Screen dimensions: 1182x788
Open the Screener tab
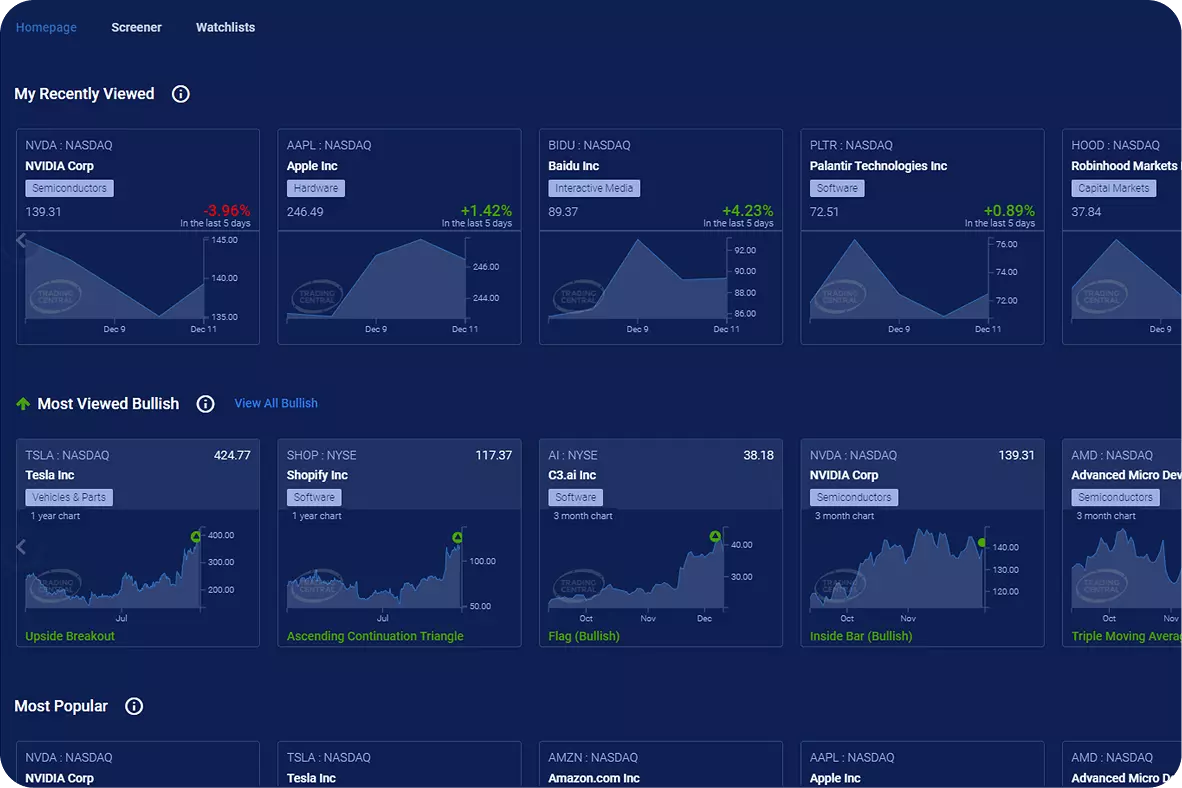pyautogui.click(x=136, y=27)
